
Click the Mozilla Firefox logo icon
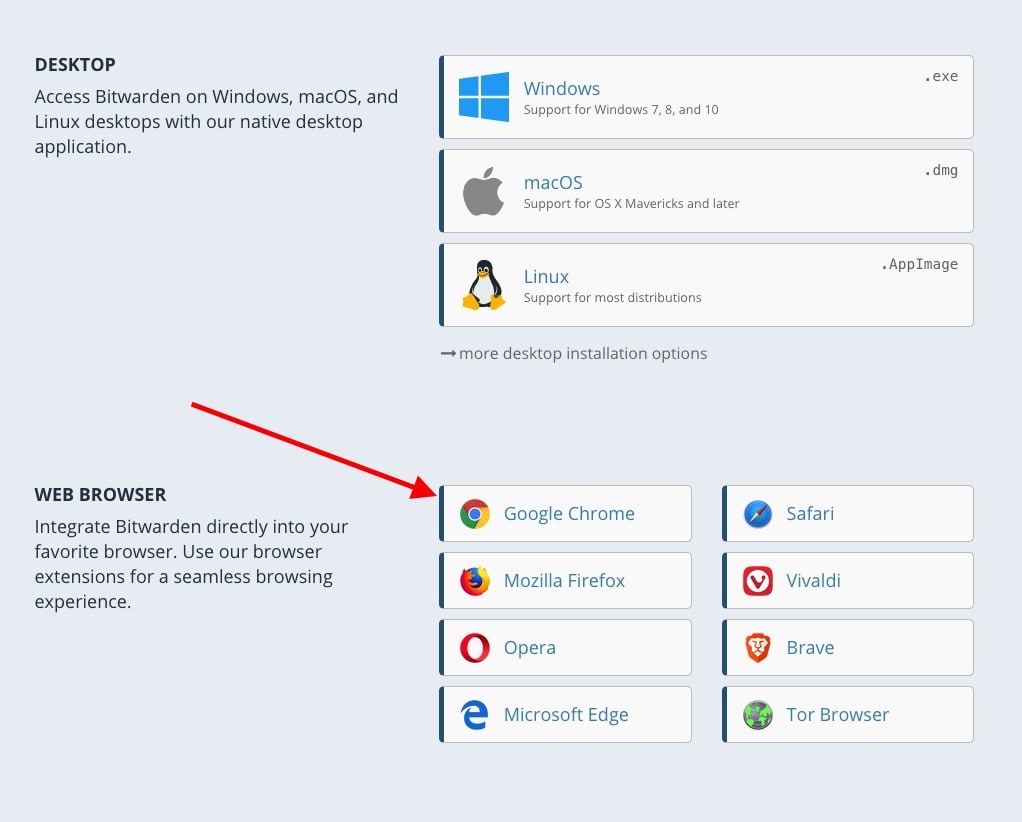[474, 581]
